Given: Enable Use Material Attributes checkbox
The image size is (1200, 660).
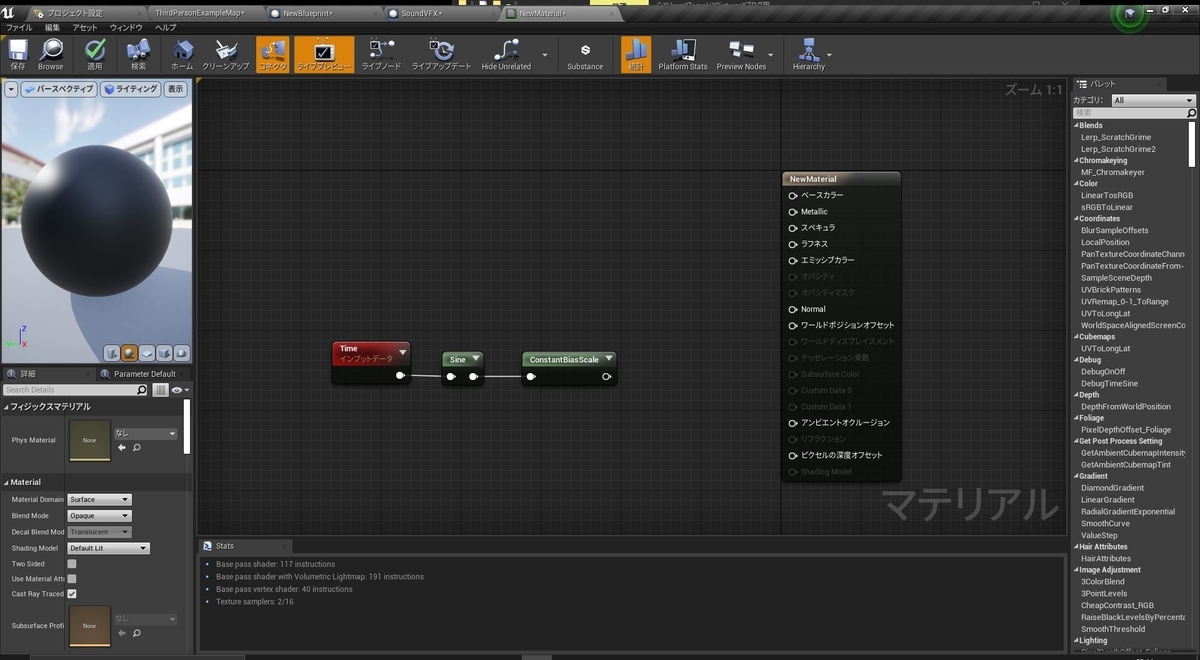Looking at the screenshot, I should click(72, 579).
